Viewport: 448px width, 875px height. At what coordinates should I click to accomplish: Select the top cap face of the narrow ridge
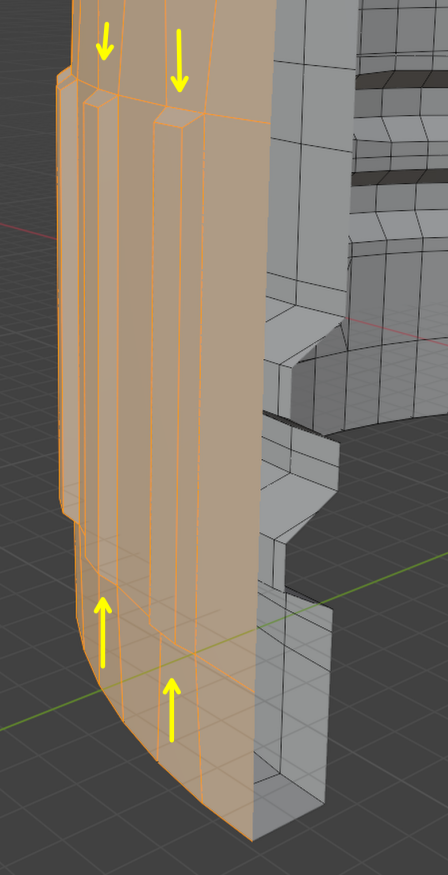tap(101, 98)
